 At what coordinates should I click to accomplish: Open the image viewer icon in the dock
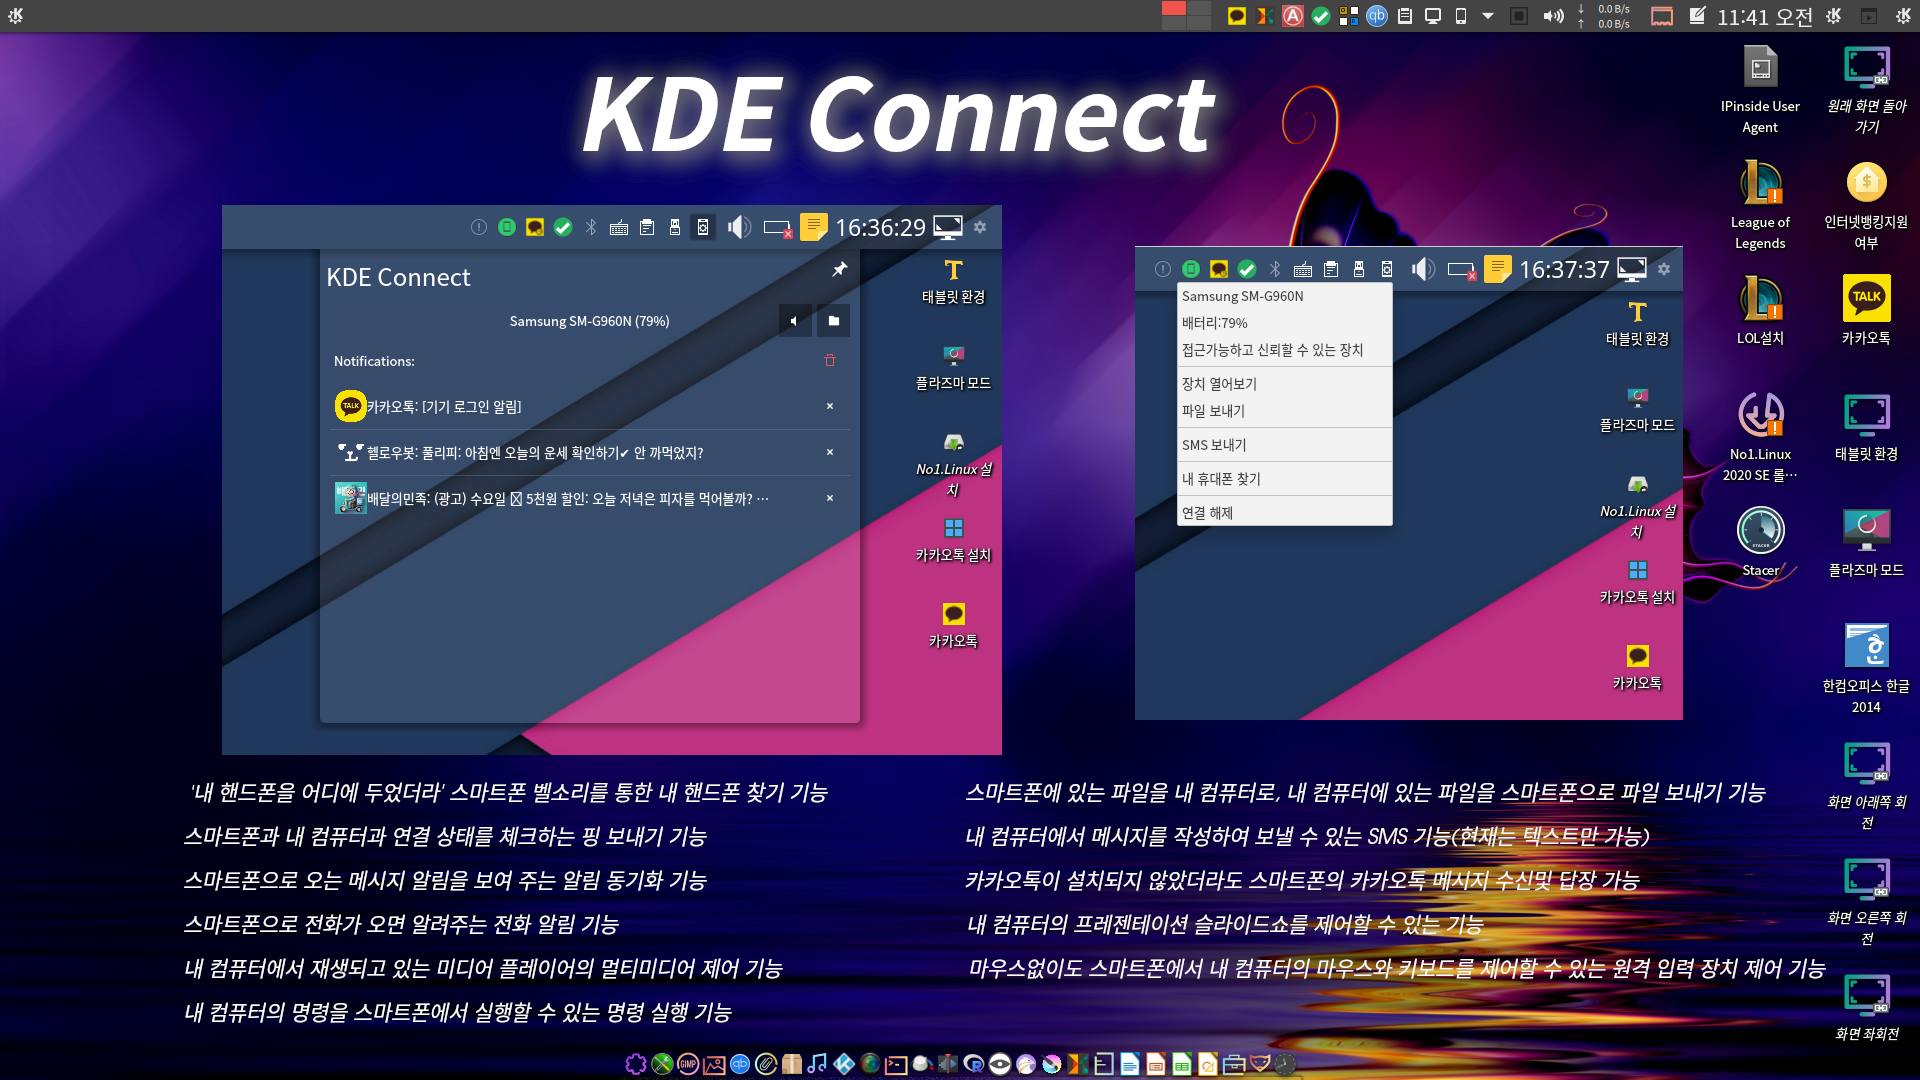pyautogui.click(x=714, y=1064)
